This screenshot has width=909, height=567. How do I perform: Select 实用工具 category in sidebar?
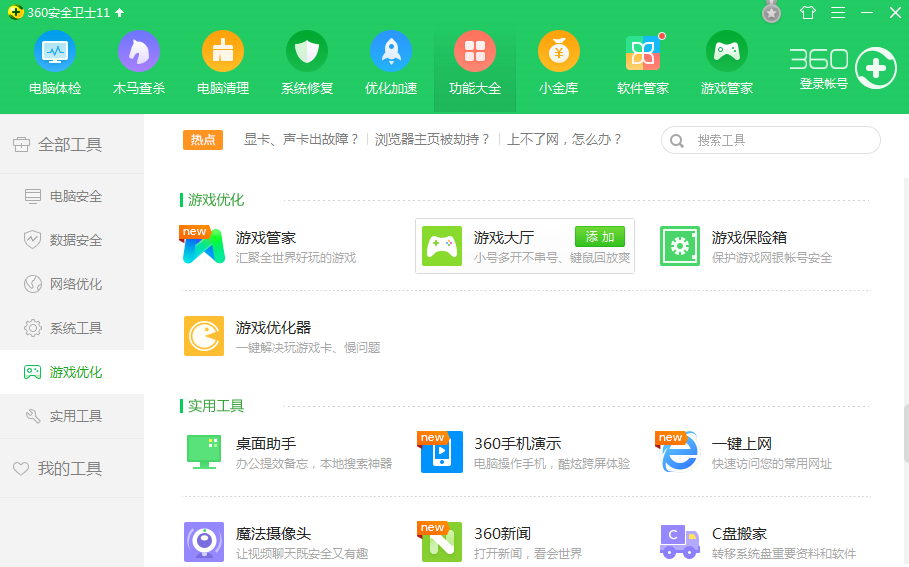[x=72, y=416]
